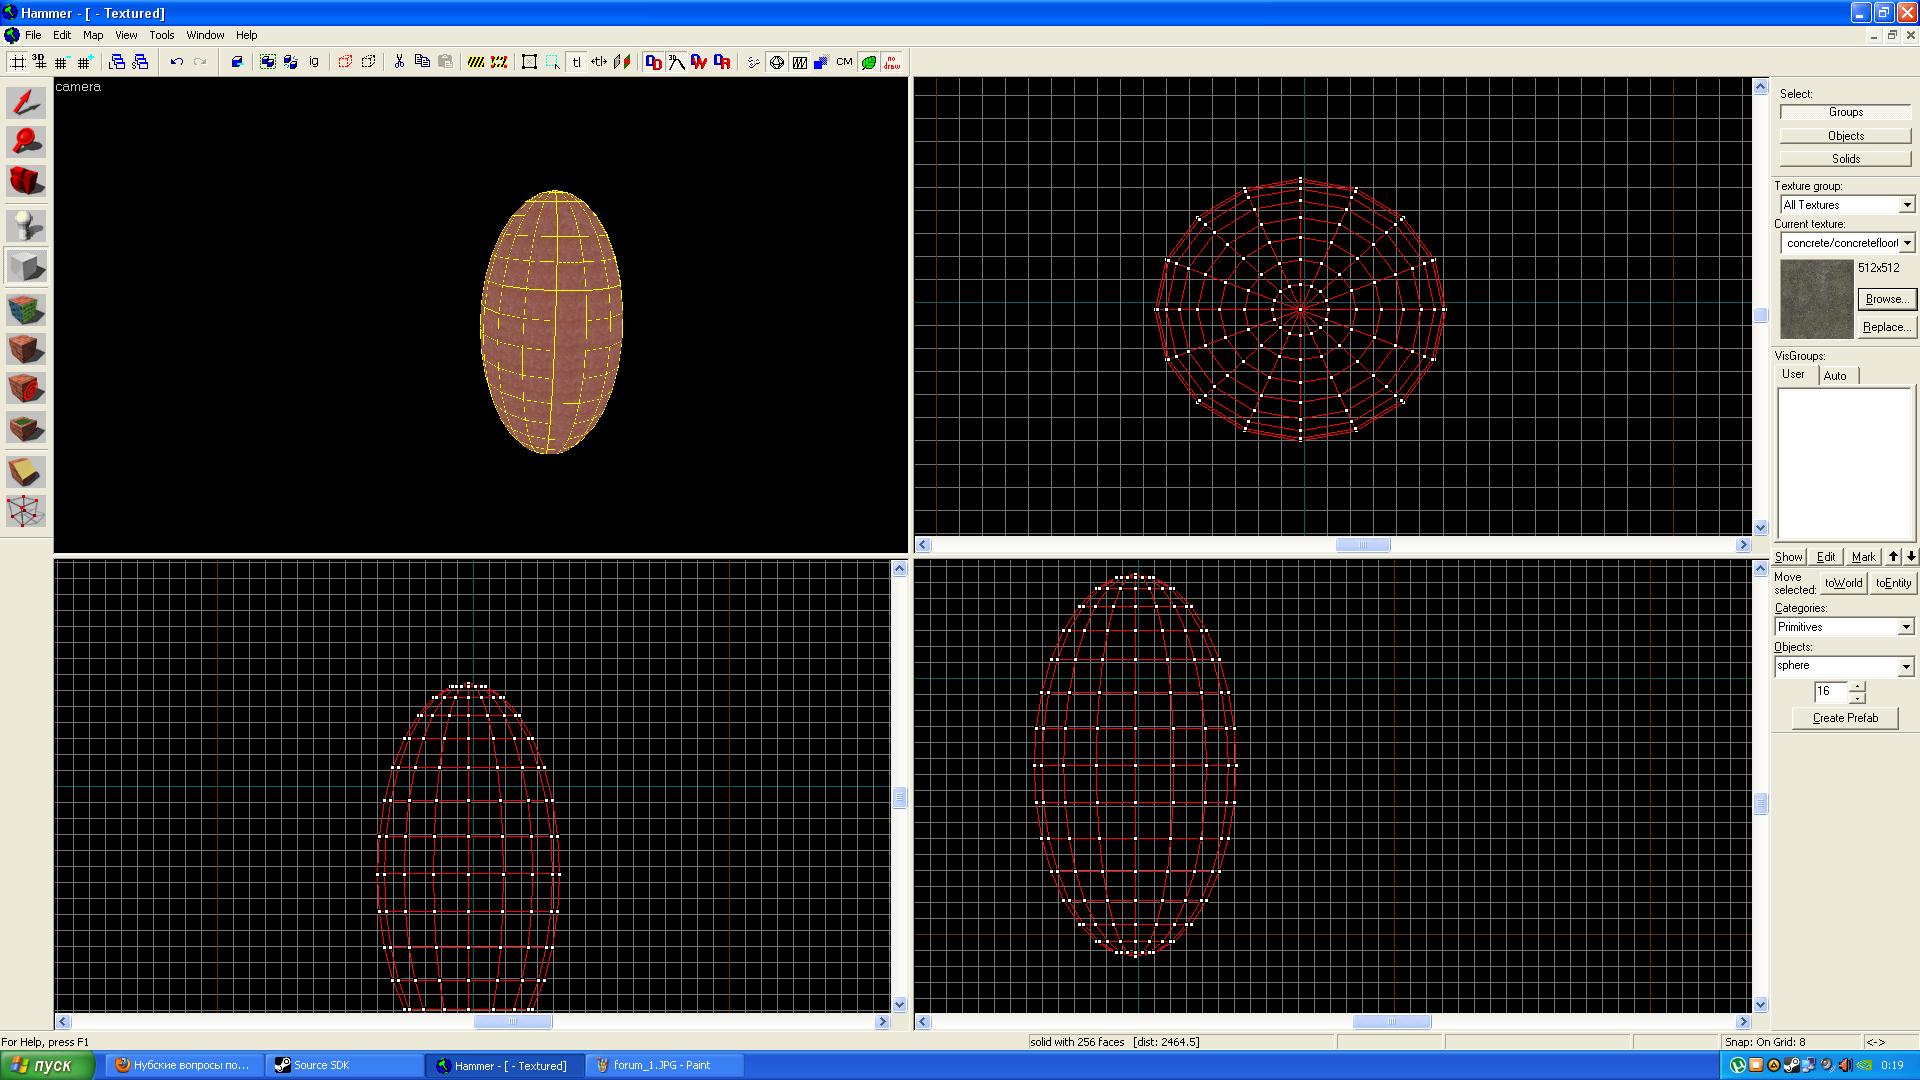Select the Block tool
Screen dimensions: 1920x1080
coord(26,267)
